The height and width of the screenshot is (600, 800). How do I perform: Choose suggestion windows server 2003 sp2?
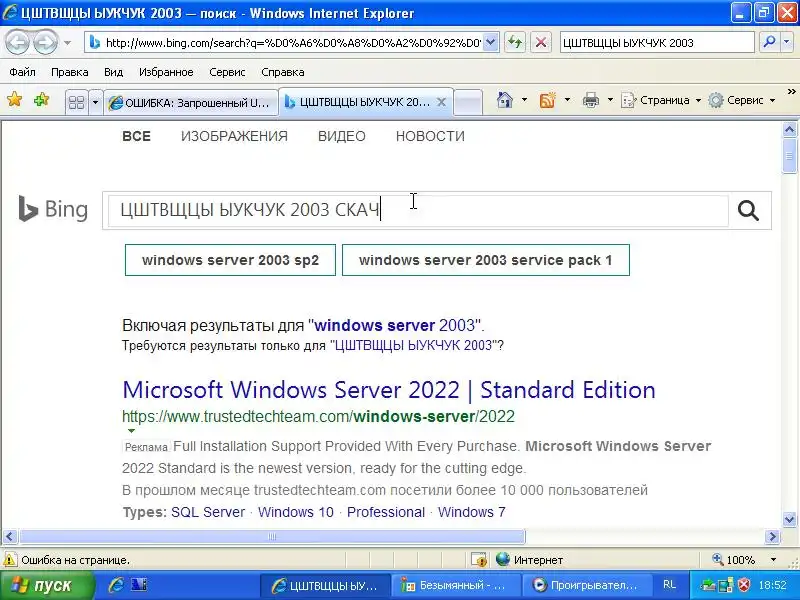coord(230,260)
